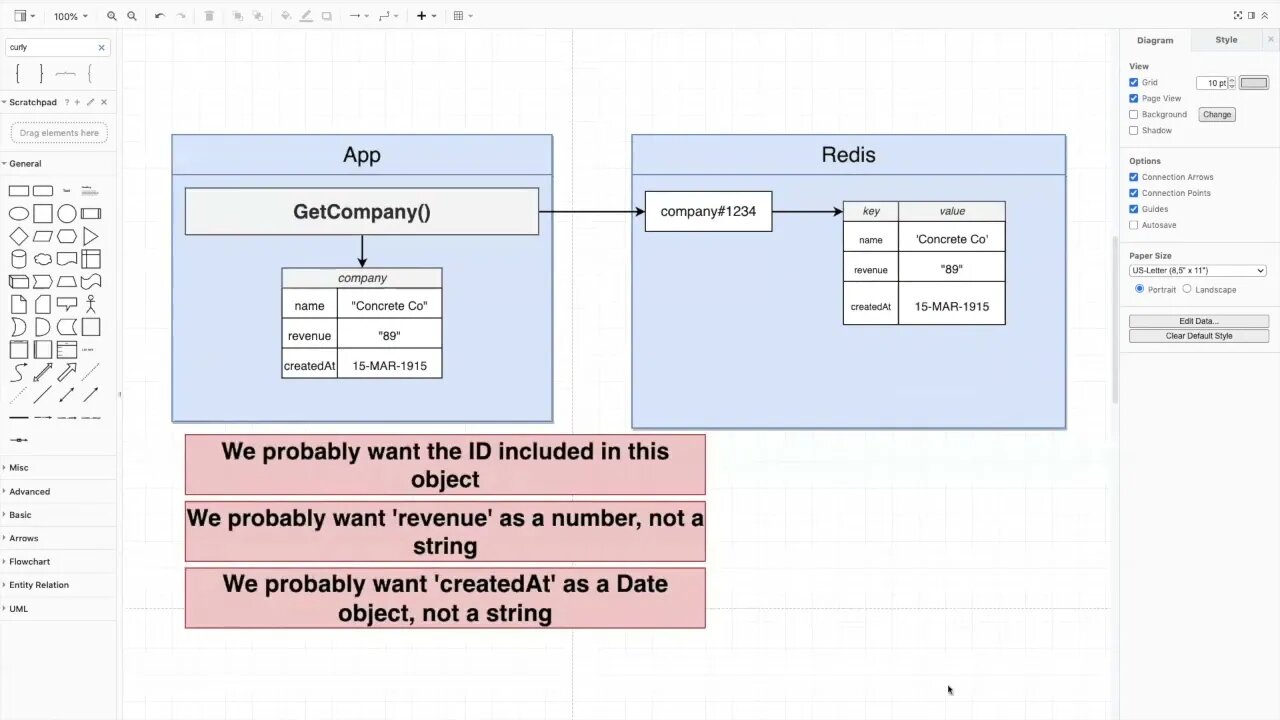Select the curved S arrow shape

pyautogui.click(x=19, y=373)
